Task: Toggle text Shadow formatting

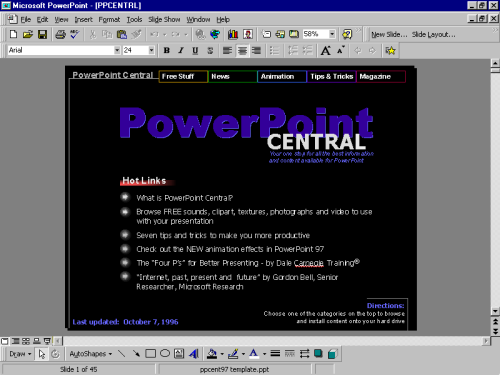Action: (210, 50)
